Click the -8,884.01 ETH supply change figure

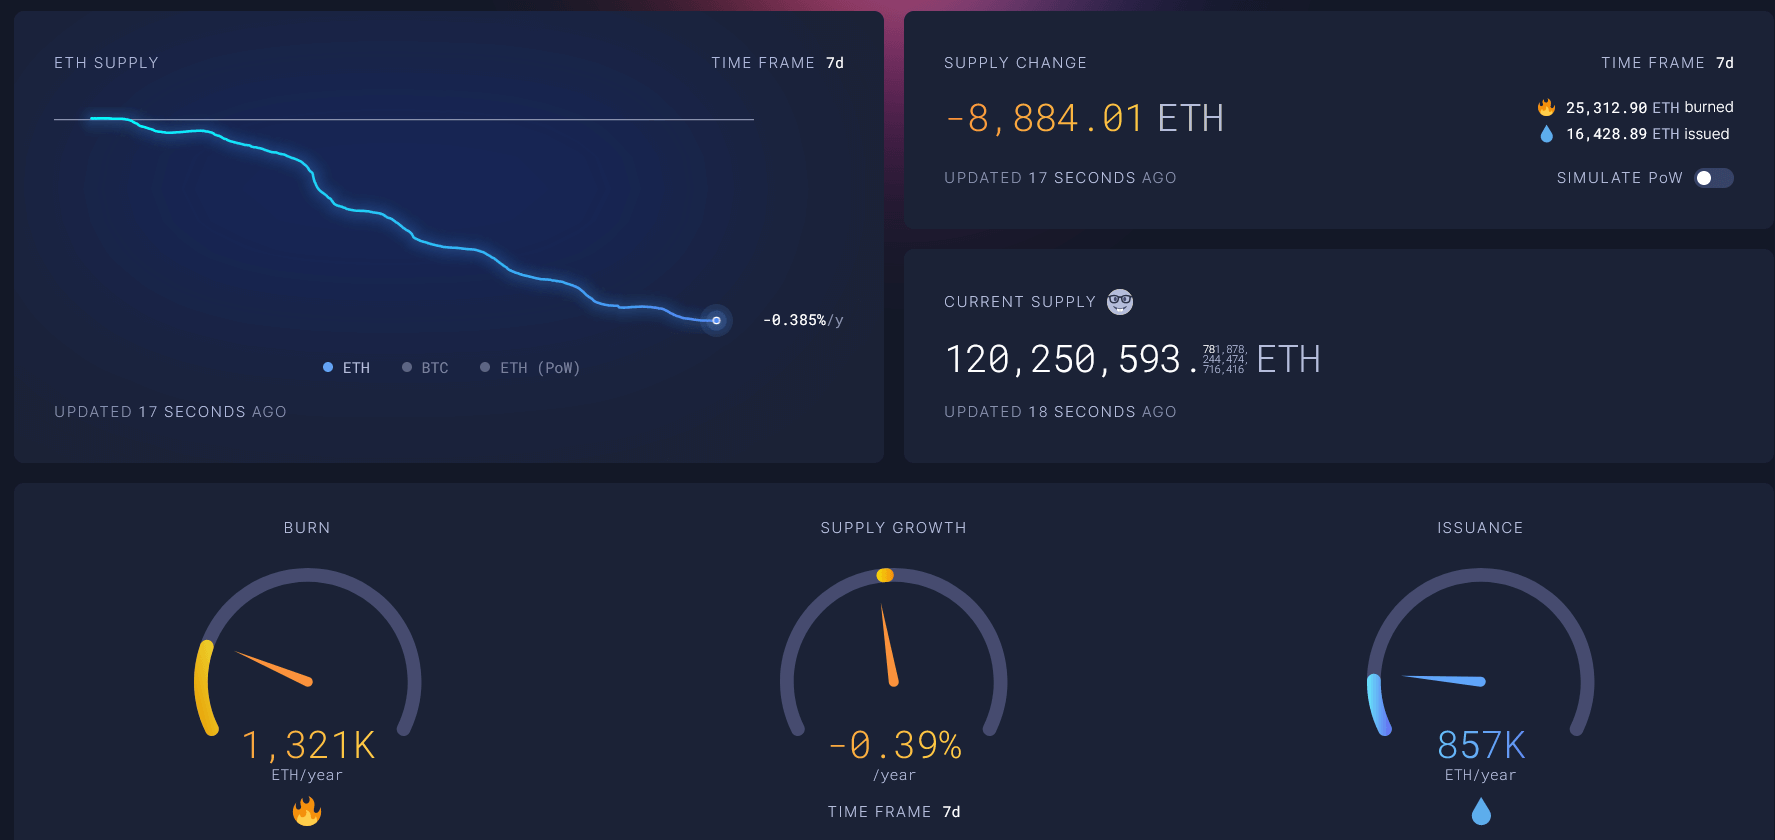pyautogui.click(x=1084, y=117)
